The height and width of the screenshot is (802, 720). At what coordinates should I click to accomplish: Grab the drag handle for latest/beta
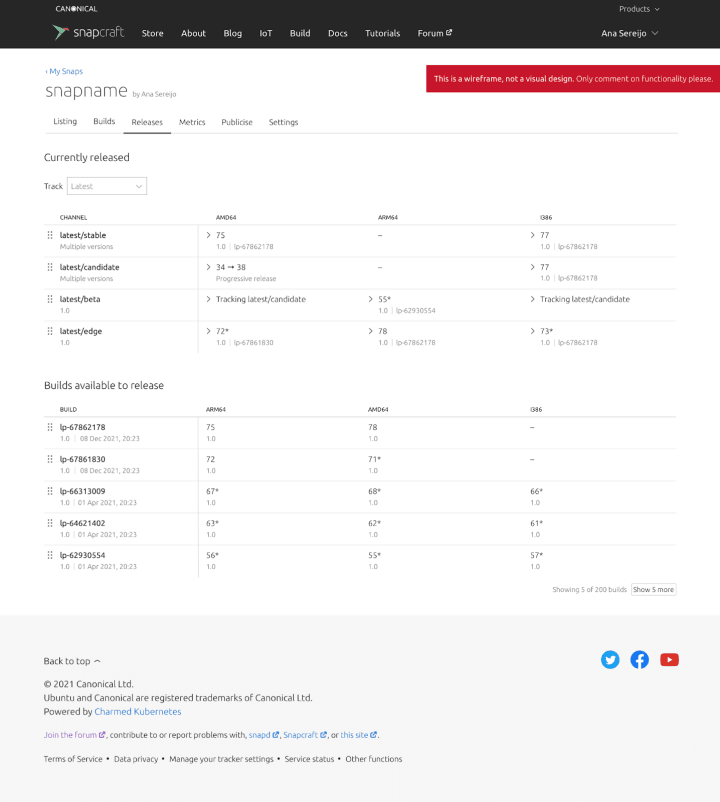[x=50, y=299]
